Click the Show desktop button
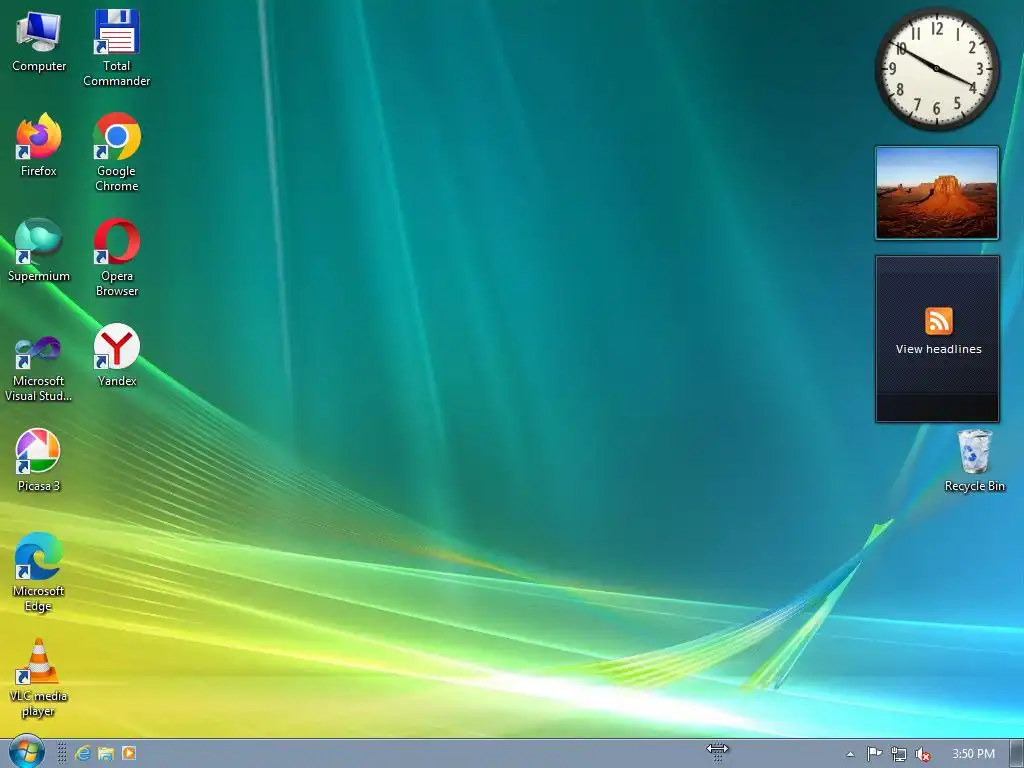 pyautogui.click(x=1017, y=754)
